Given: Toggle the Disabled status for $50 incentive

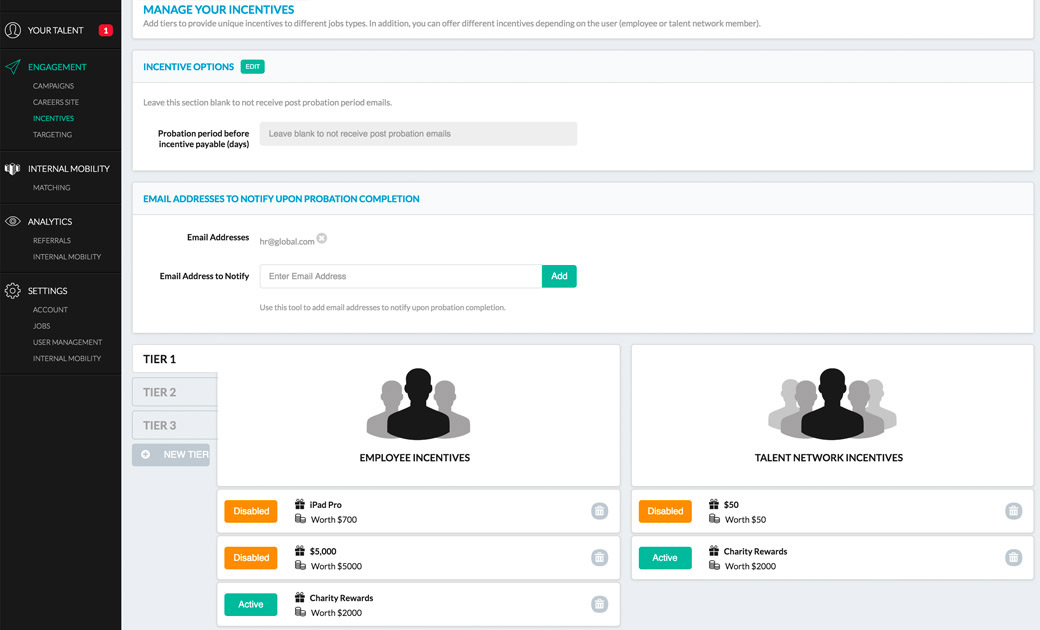Looking at the screenshot, I should point(665,511).
